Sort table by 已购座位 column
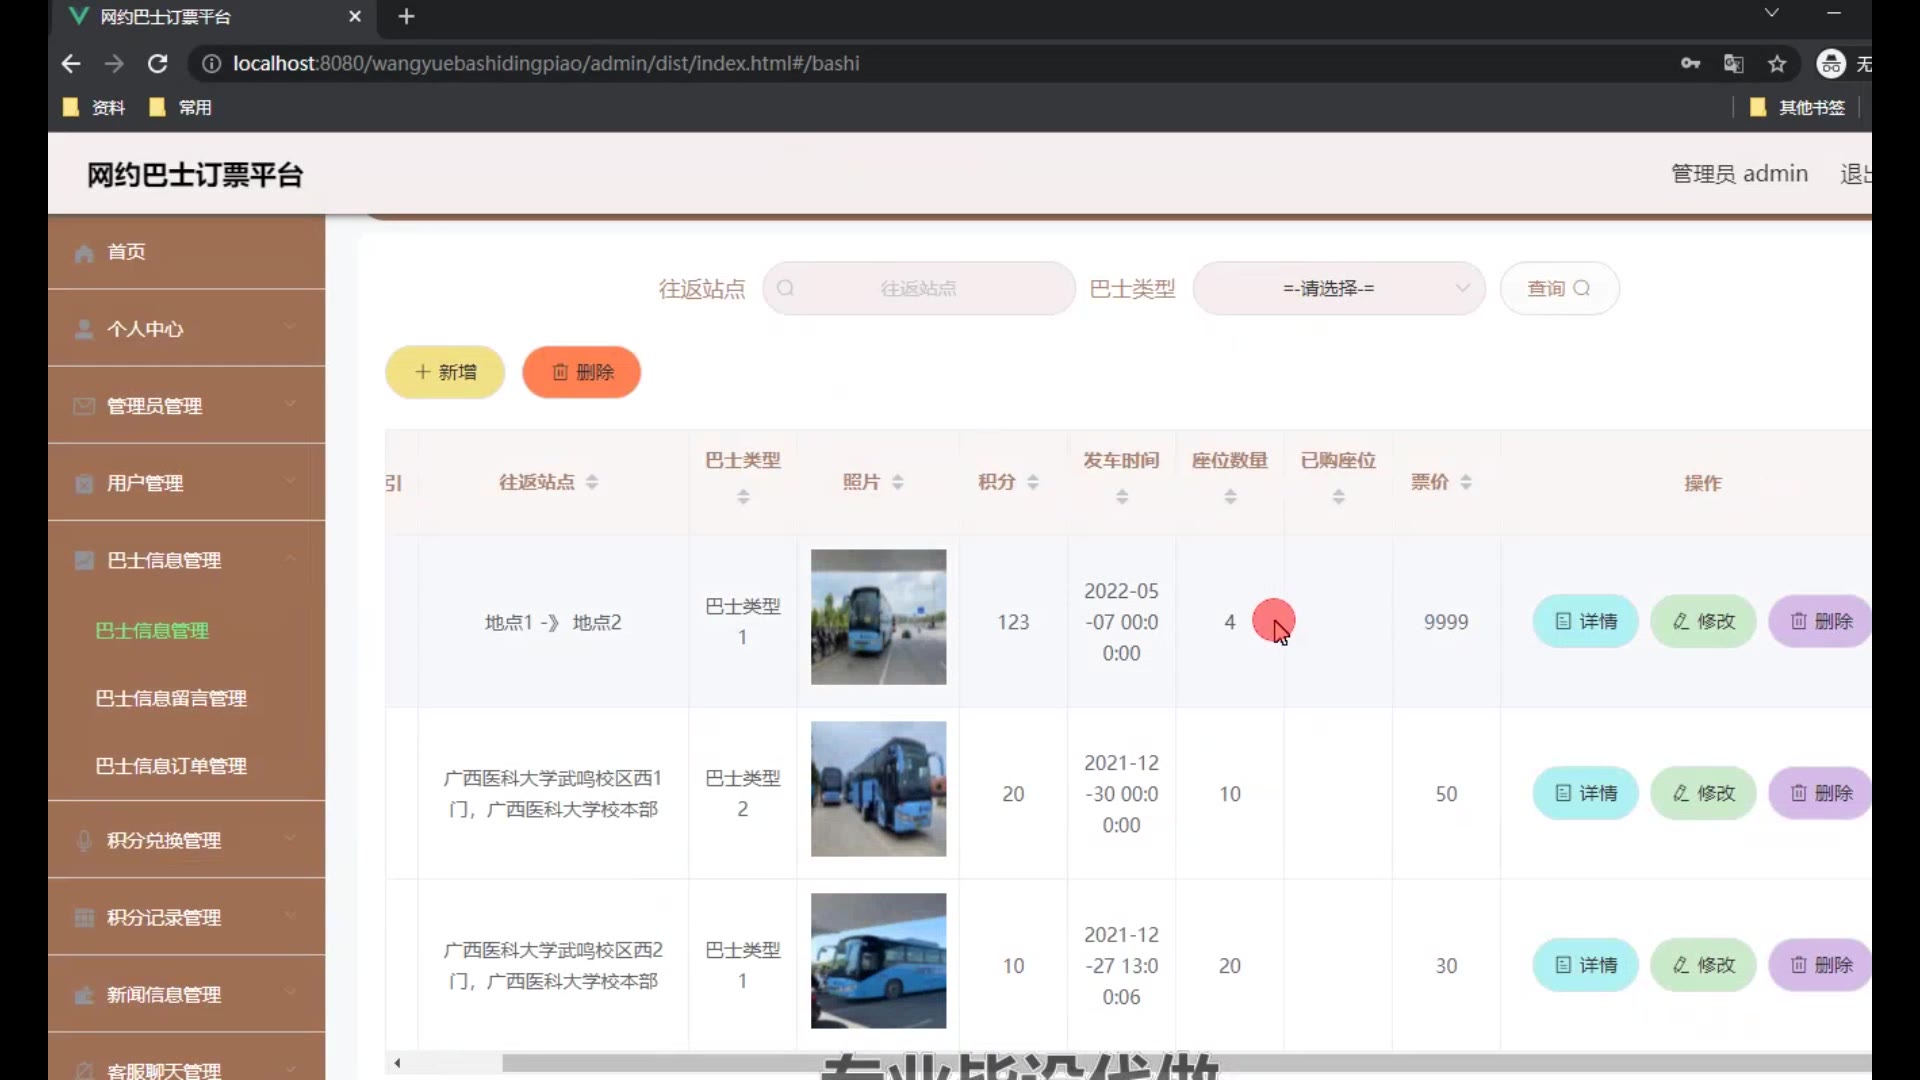 pos(1338,496)
